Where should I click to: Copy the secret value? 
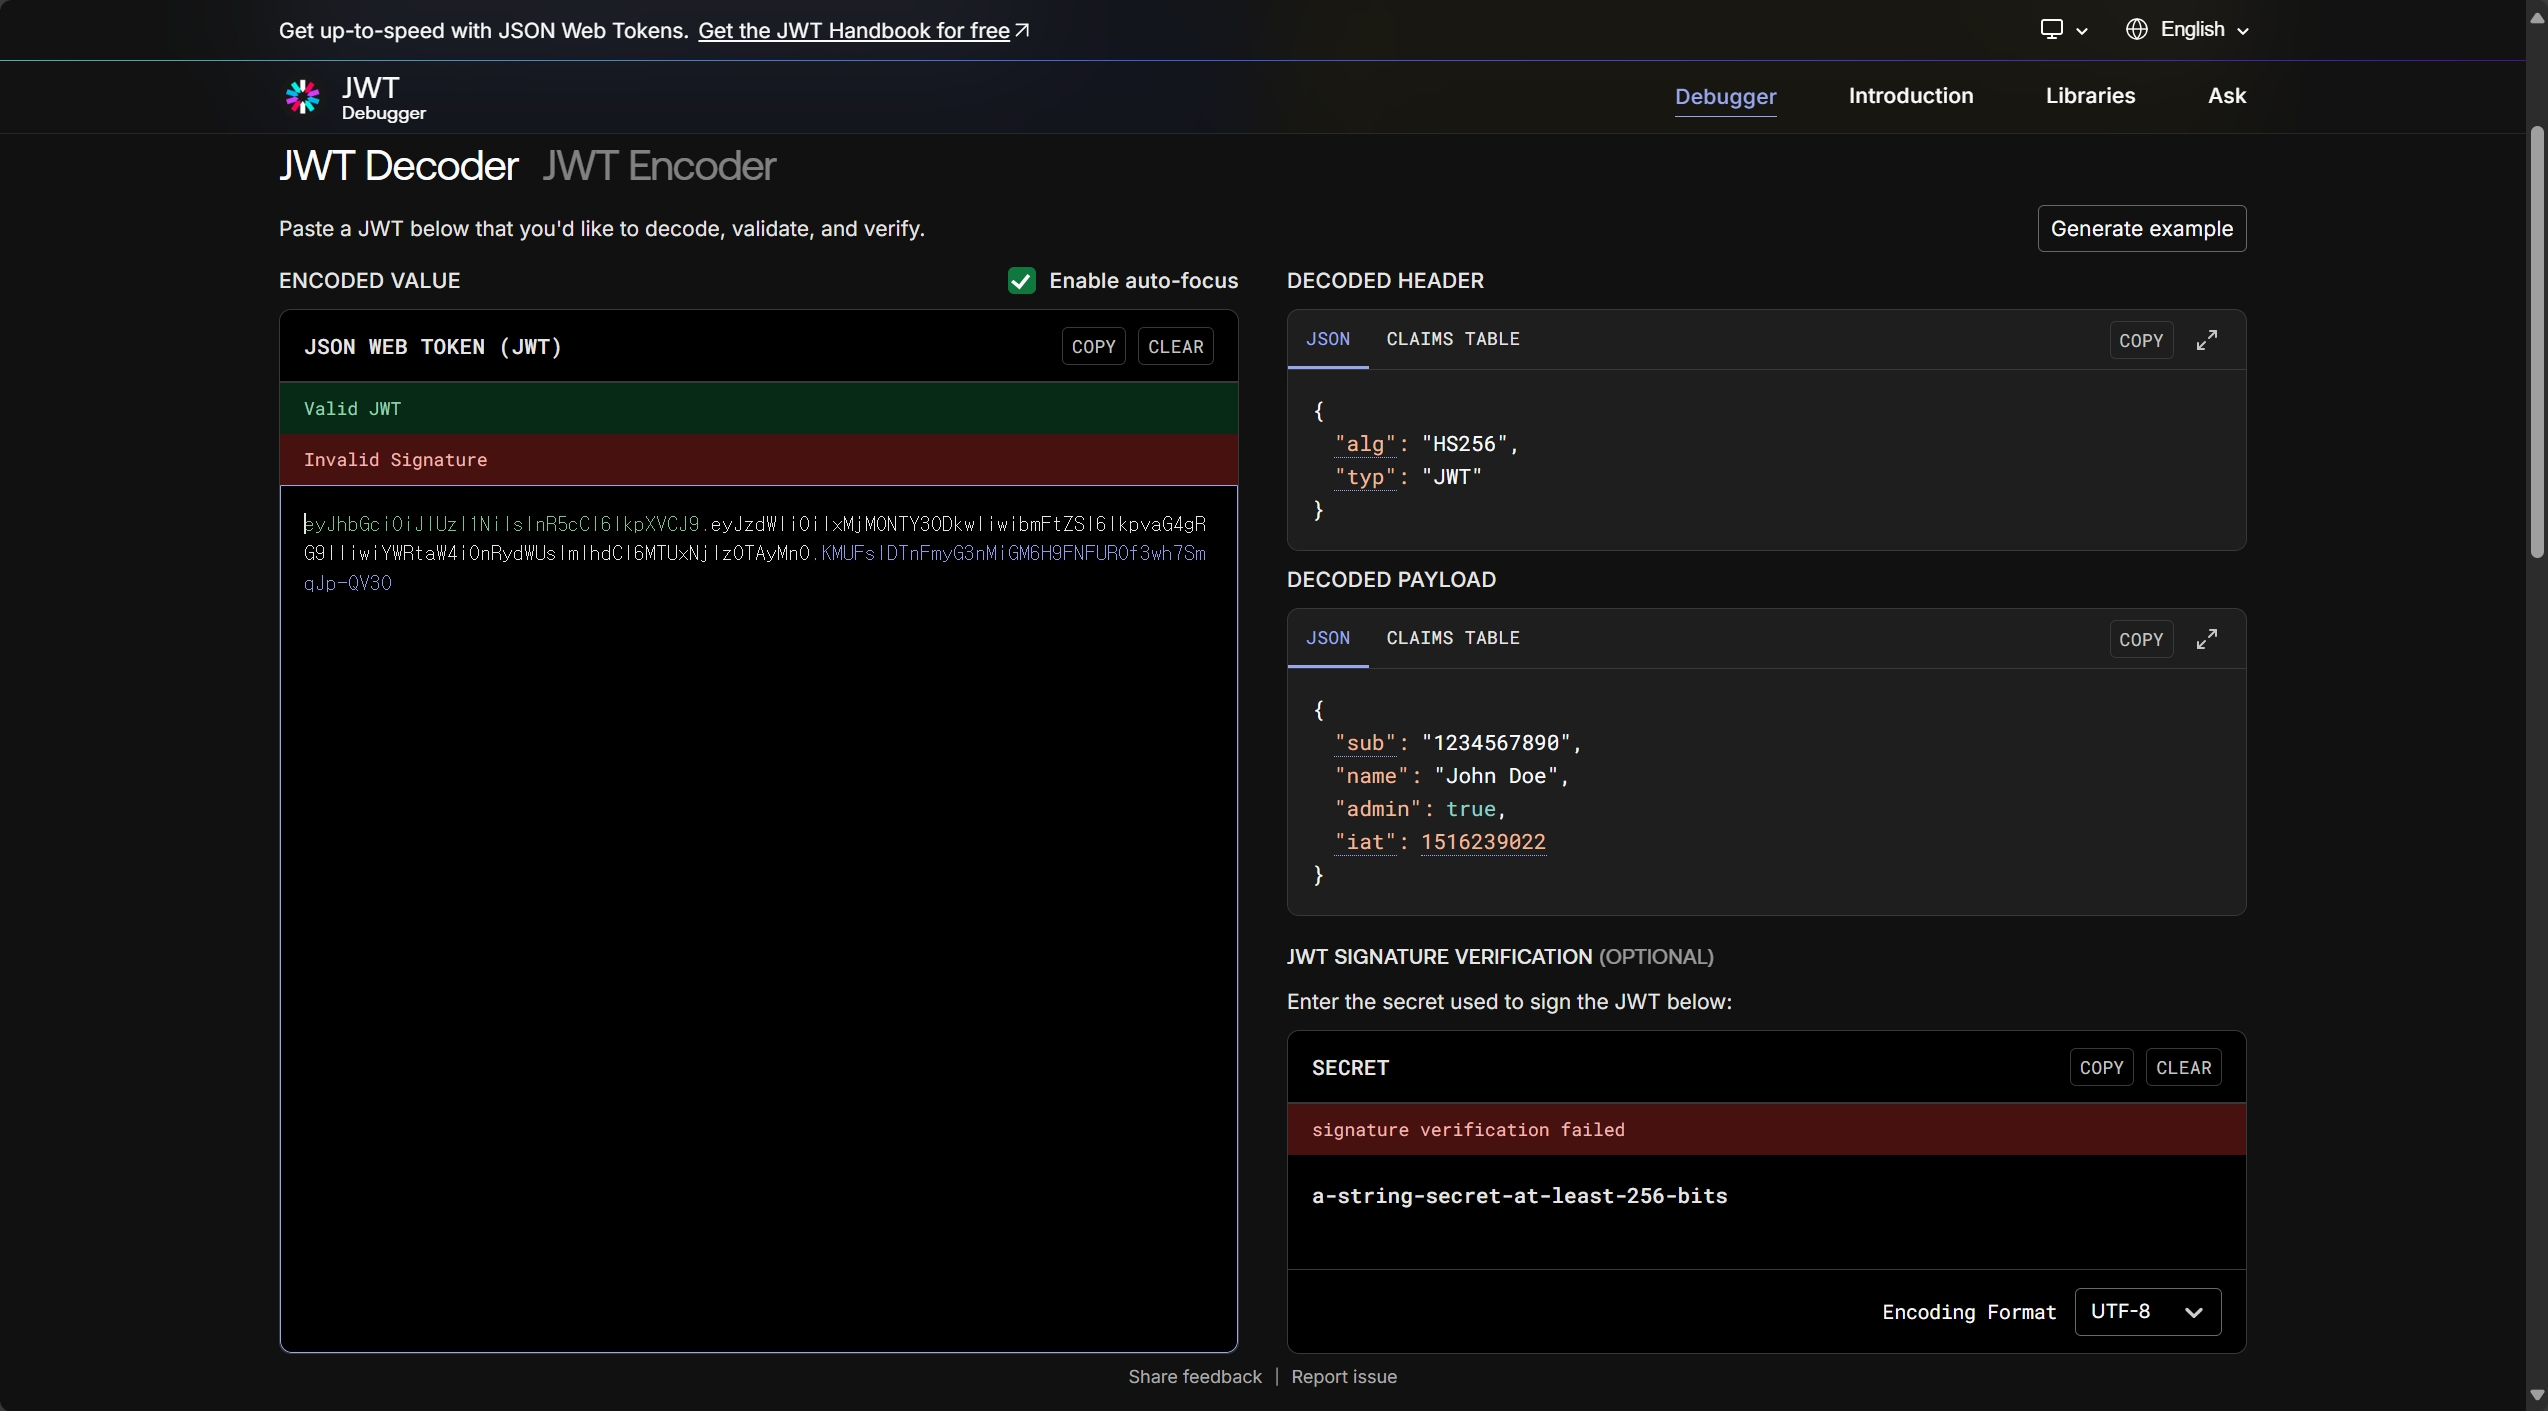pos(2101,1067)
